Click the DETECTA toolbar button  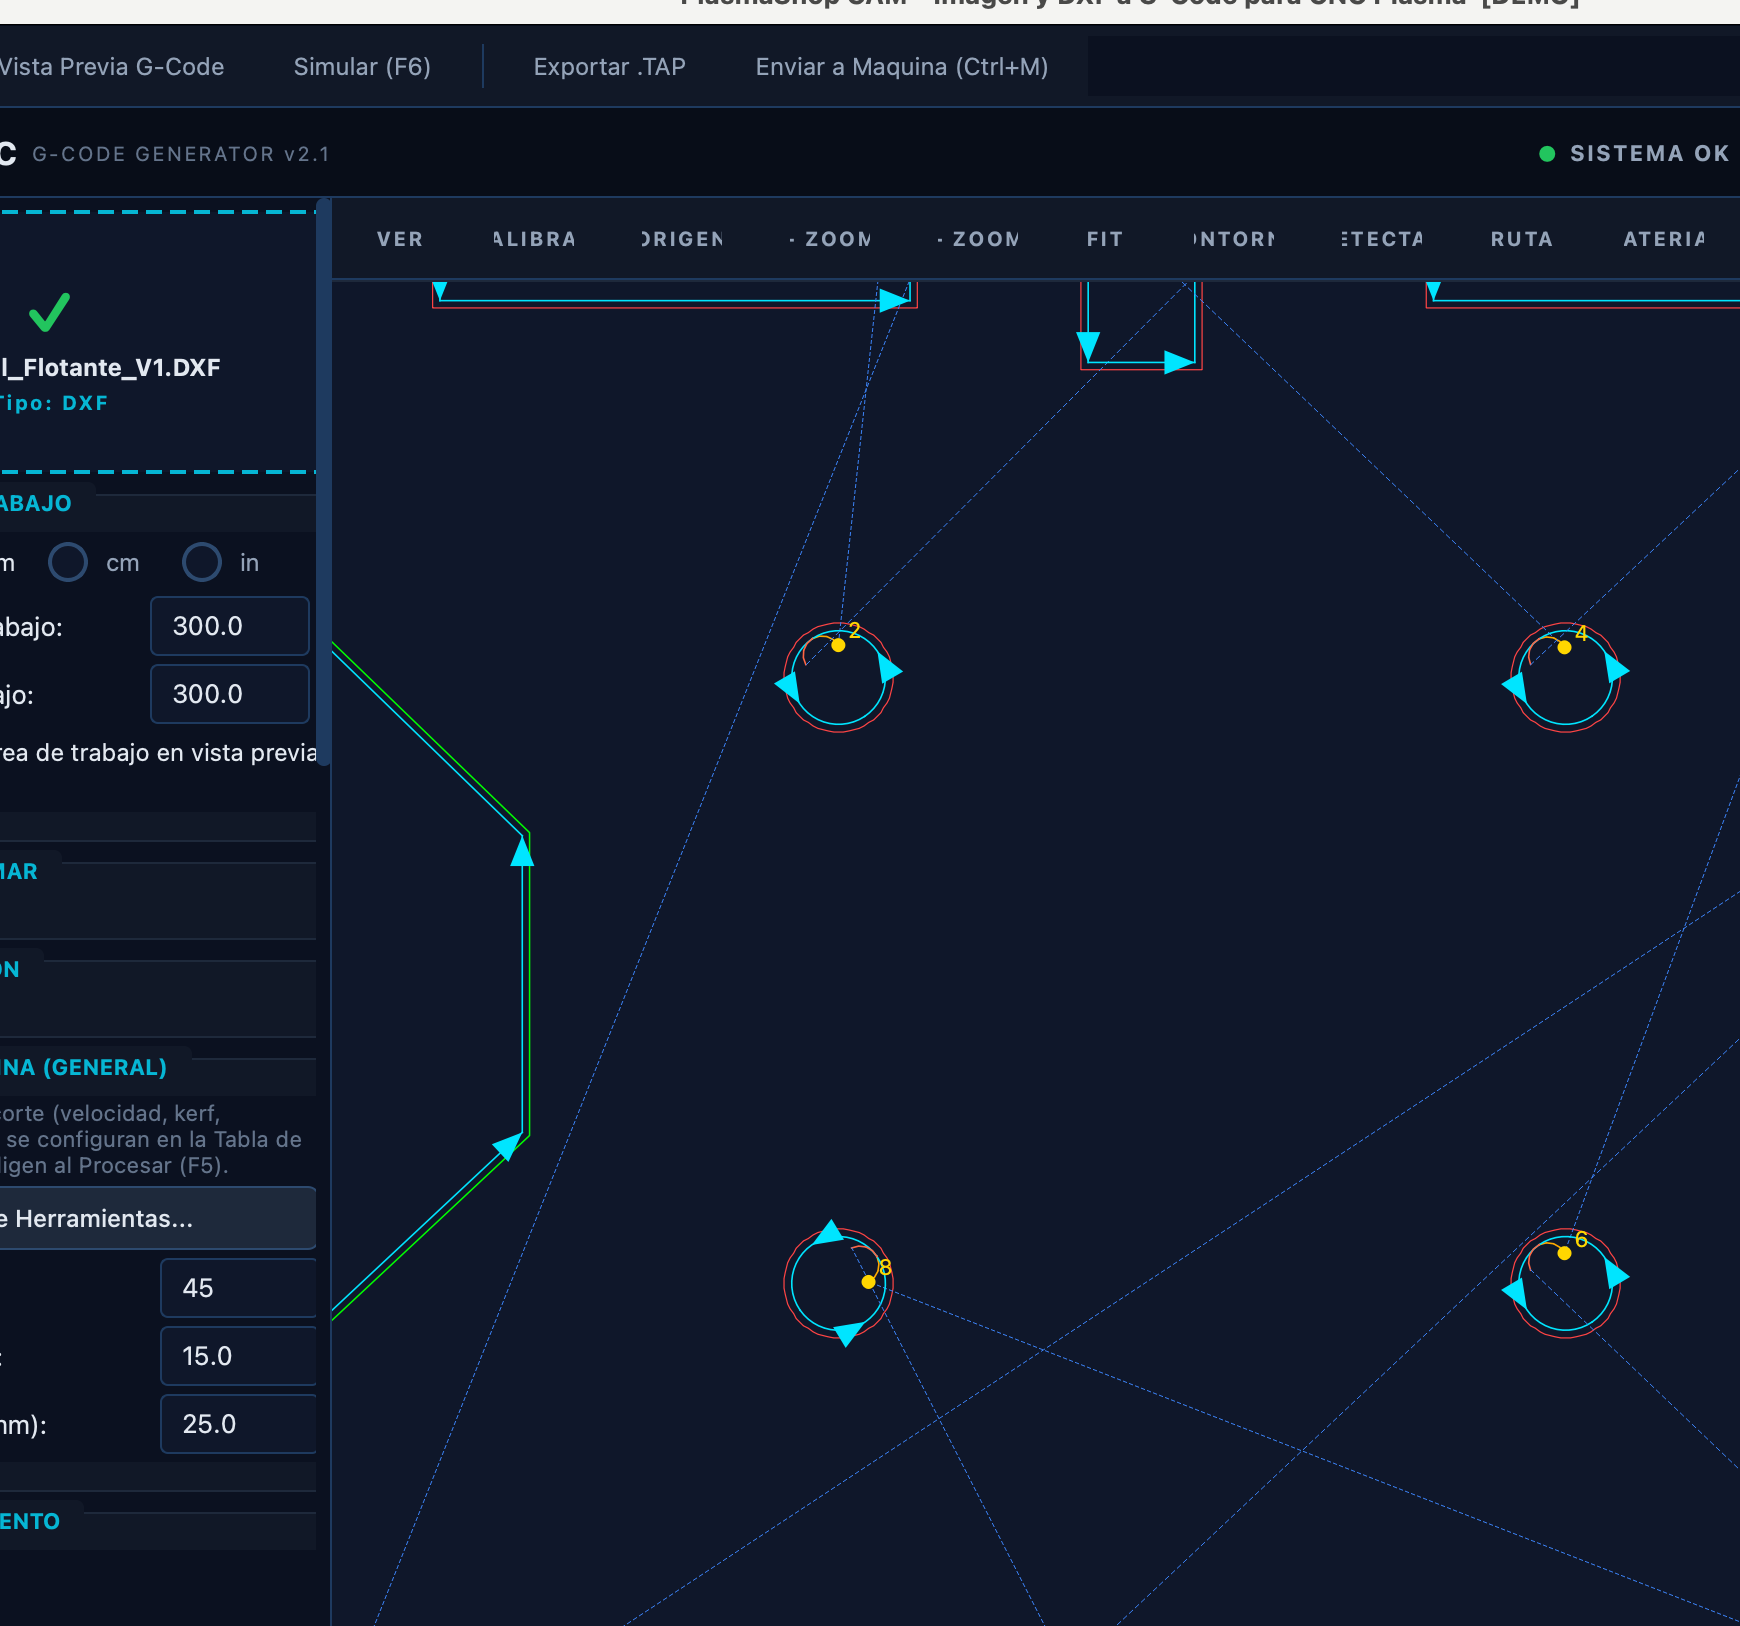(x=1381, y=239)
